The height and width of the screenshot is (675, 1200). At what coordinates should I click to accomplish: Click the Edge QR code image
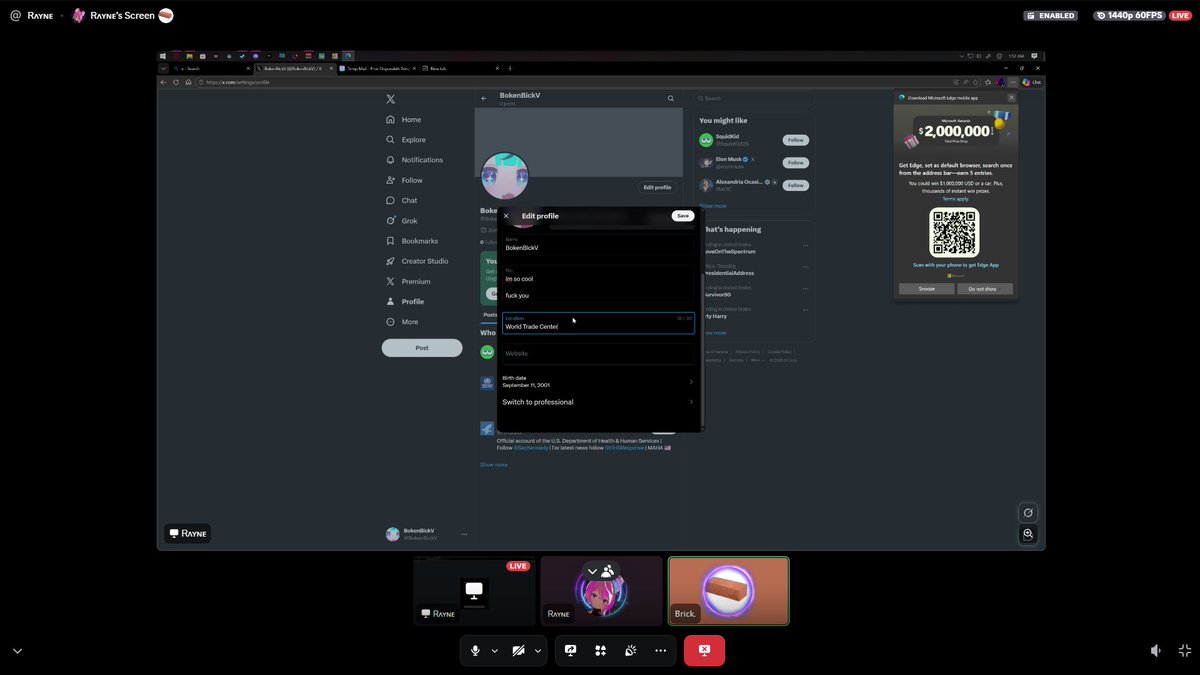(x=955, y=233)
